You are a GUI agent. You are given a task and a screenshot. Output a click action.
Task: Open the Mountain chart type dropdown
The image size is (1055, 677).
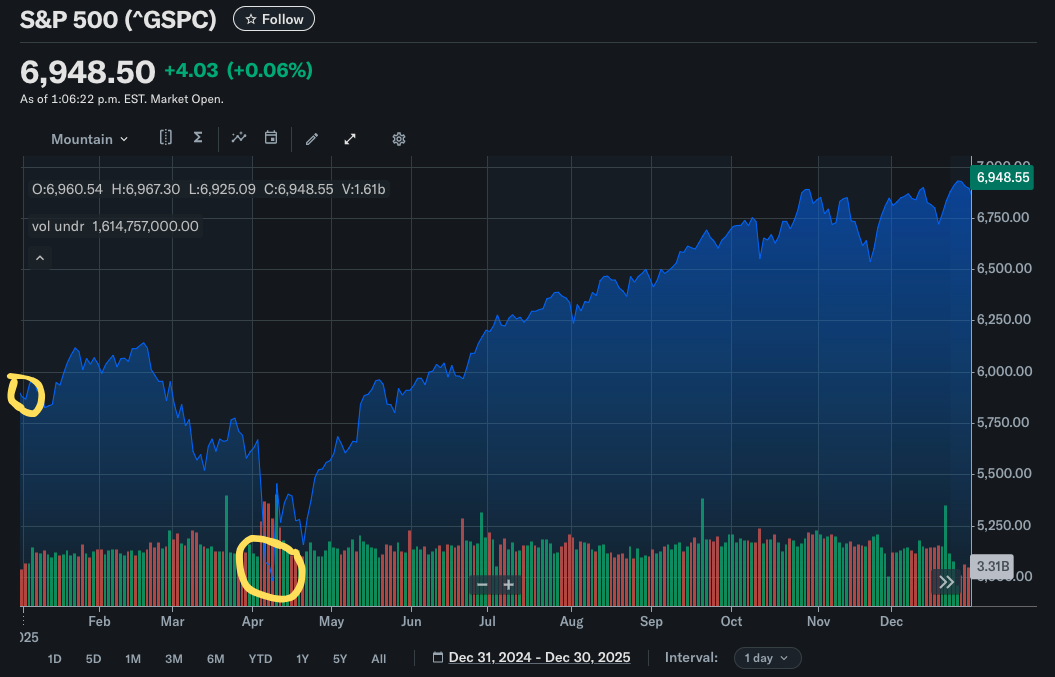pyautogui.click(x=89, y=139)
